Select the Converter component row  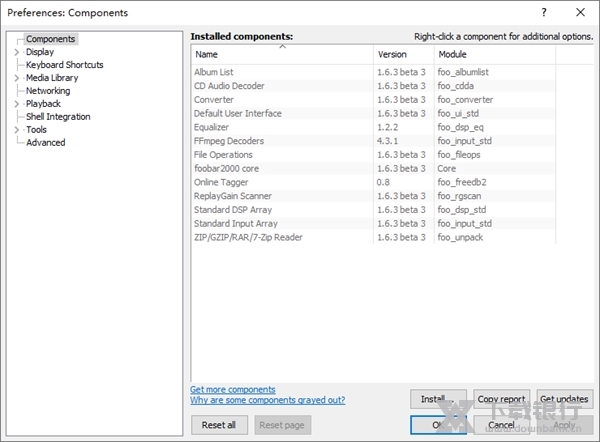tap(373, 99)
